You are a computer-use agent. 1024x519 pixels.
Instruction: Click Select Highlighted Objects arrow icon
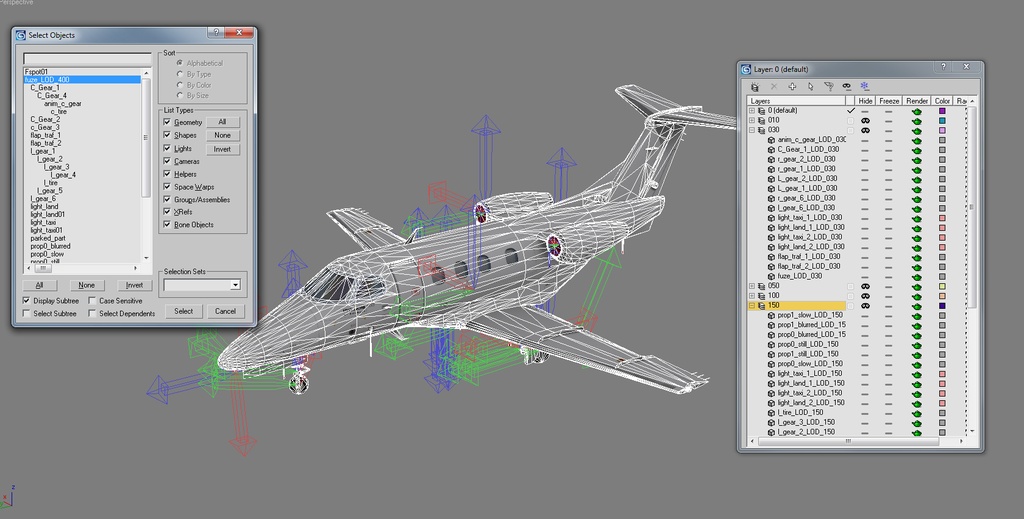(x=810, y=87)
